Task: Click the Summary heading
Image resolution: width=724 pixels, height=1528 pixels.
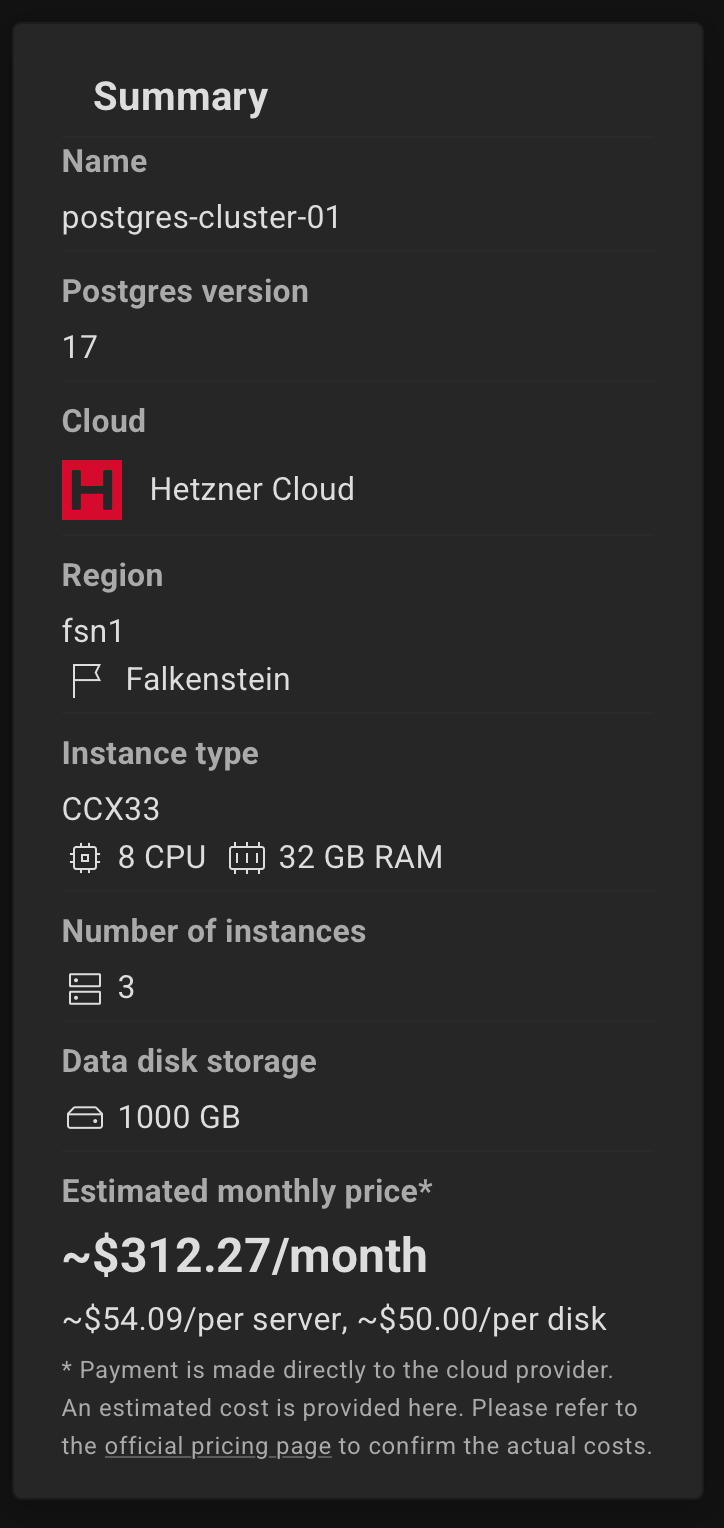Action: pos(181,97)
